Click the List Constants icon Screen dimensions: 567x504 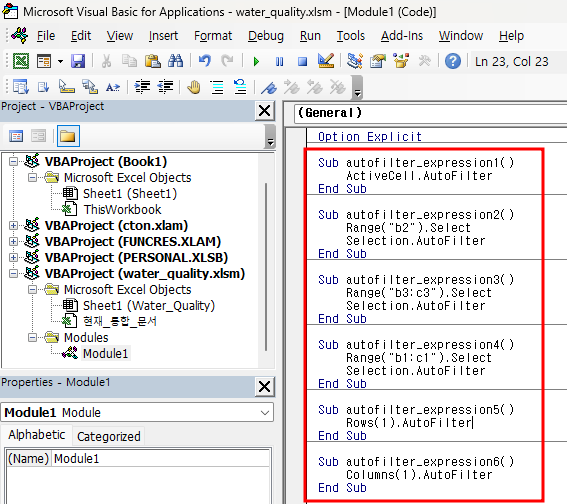click(44, 87)
